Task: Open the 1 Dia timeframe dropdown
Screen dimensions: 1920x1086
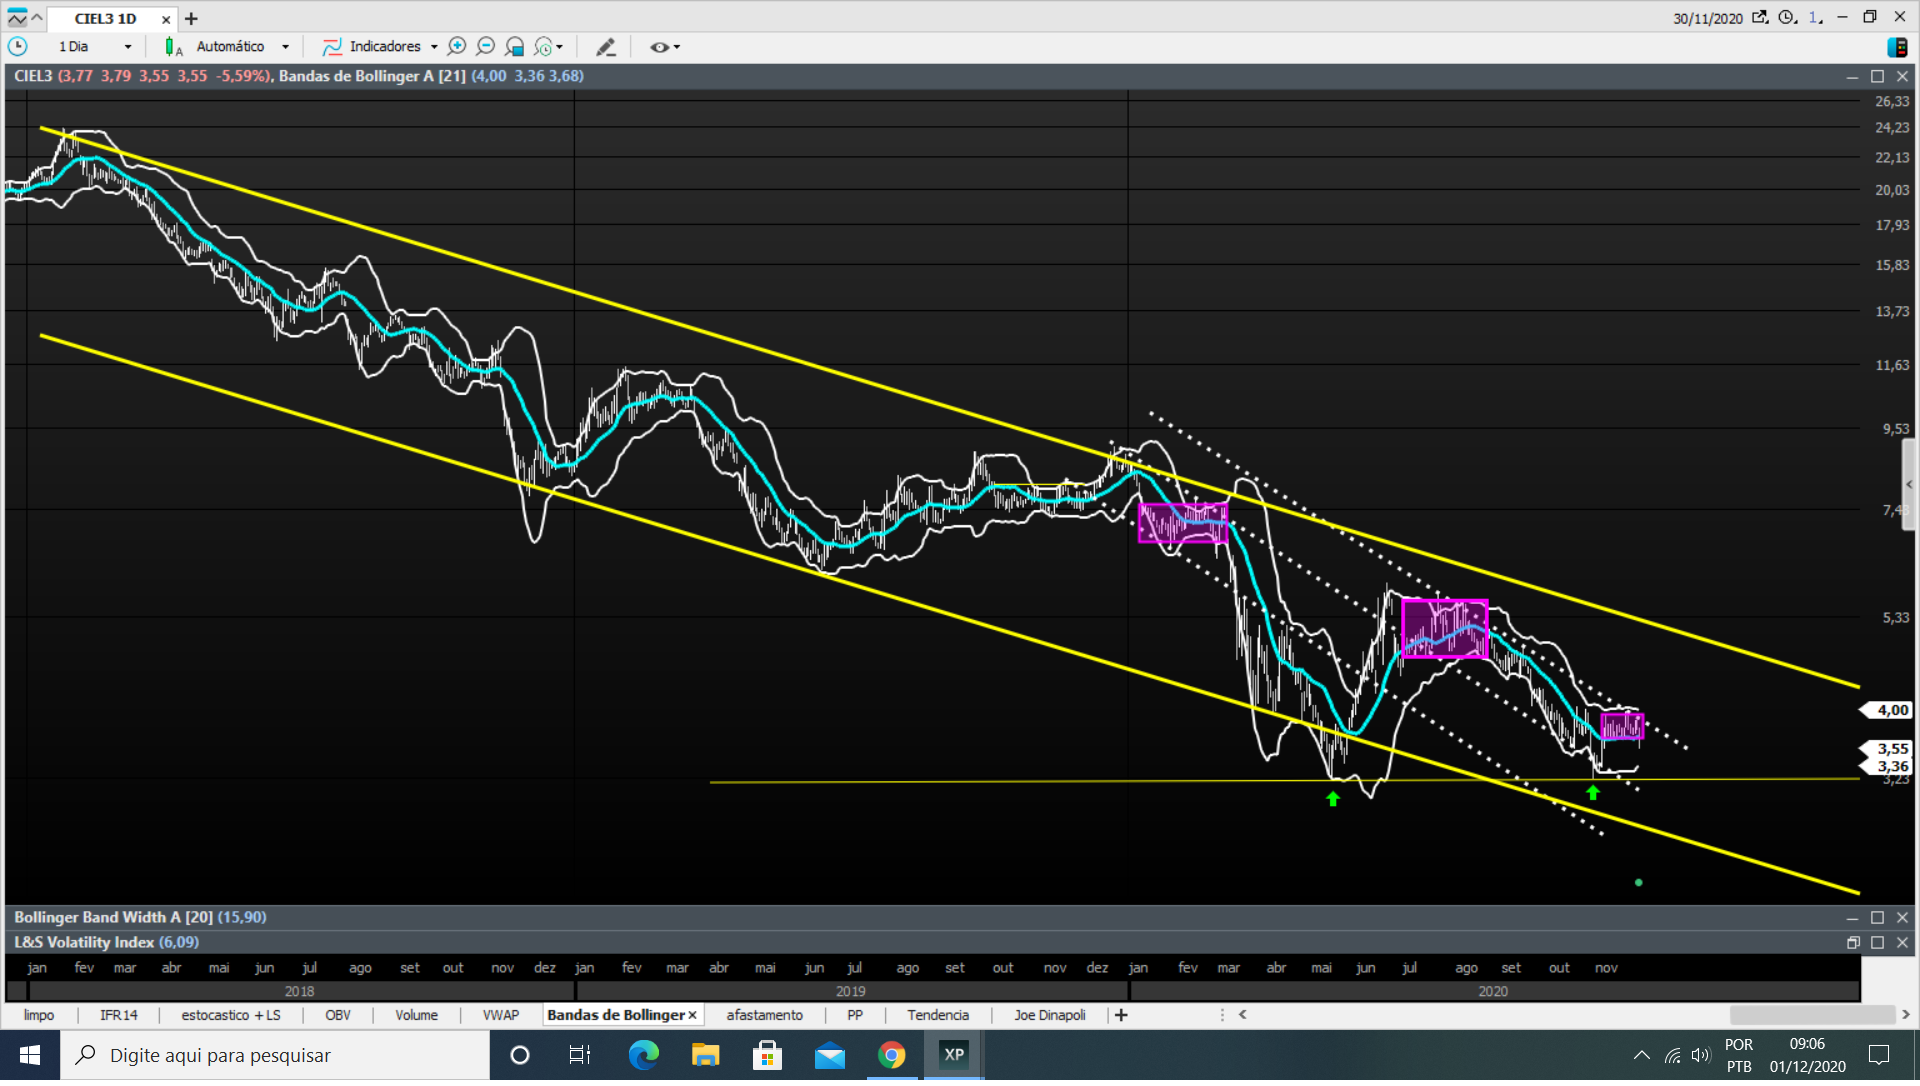Action: point(127,47)
